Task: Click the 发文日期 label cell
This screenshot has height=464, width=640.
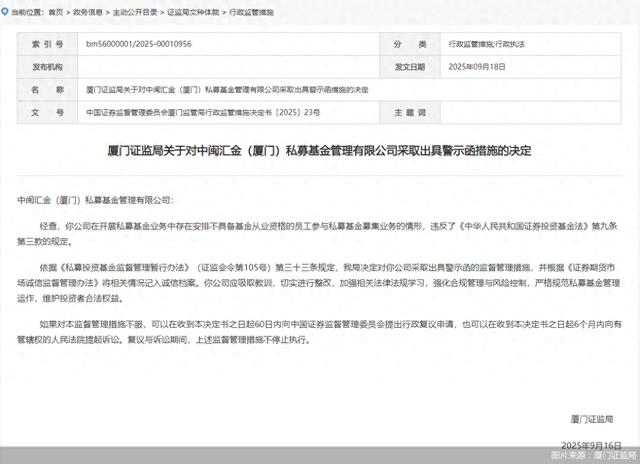Action: (410, 67)
